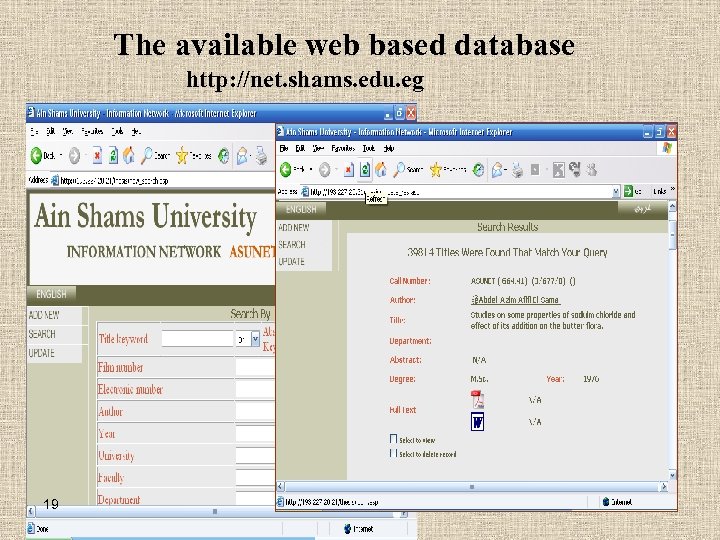Open the Favorites menu in the rear window

(92, 131)
